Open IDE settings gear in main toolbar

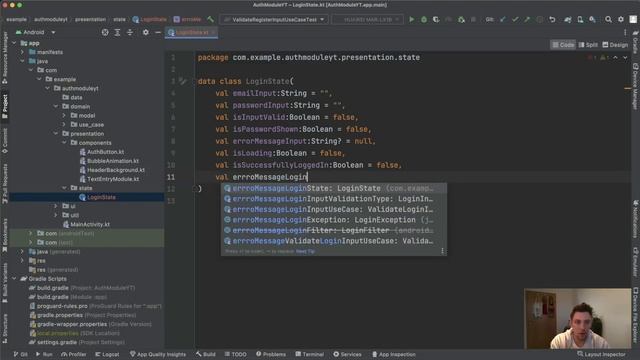(x=621, y=19)
